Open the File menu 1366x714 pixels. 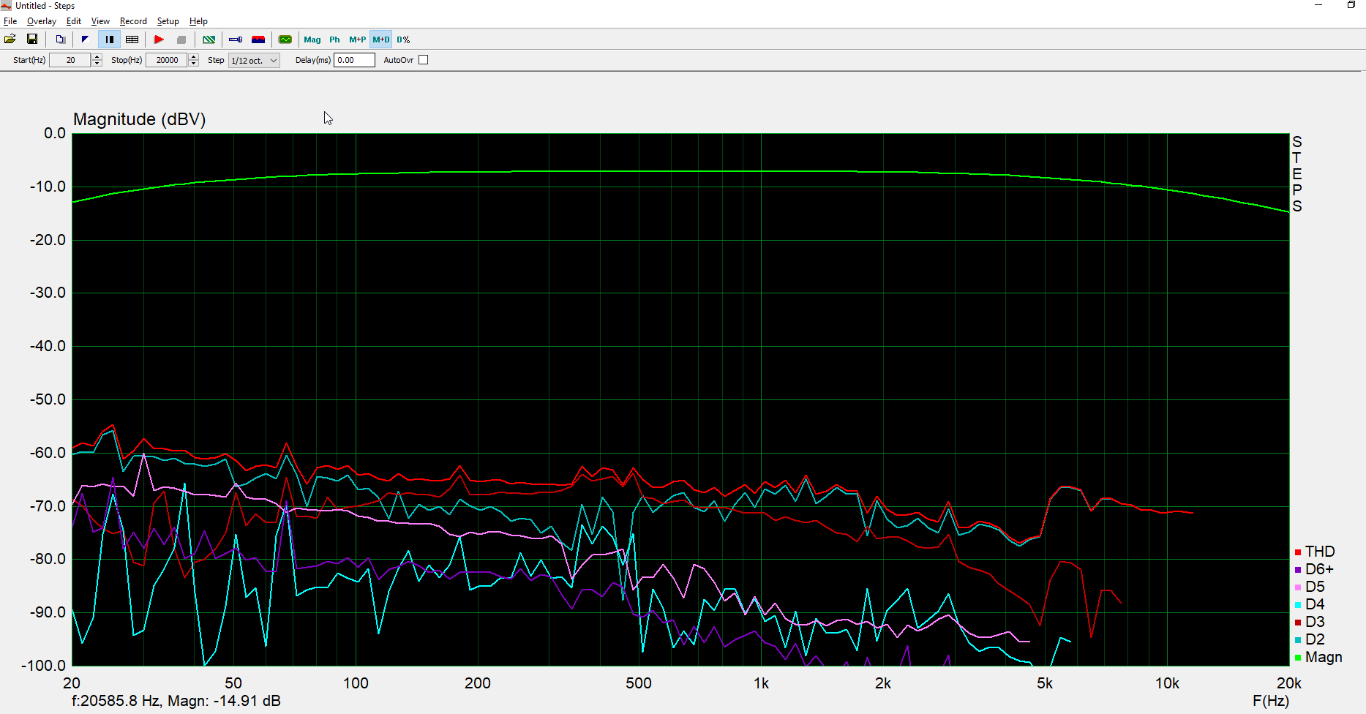click(x=10, y=21)
